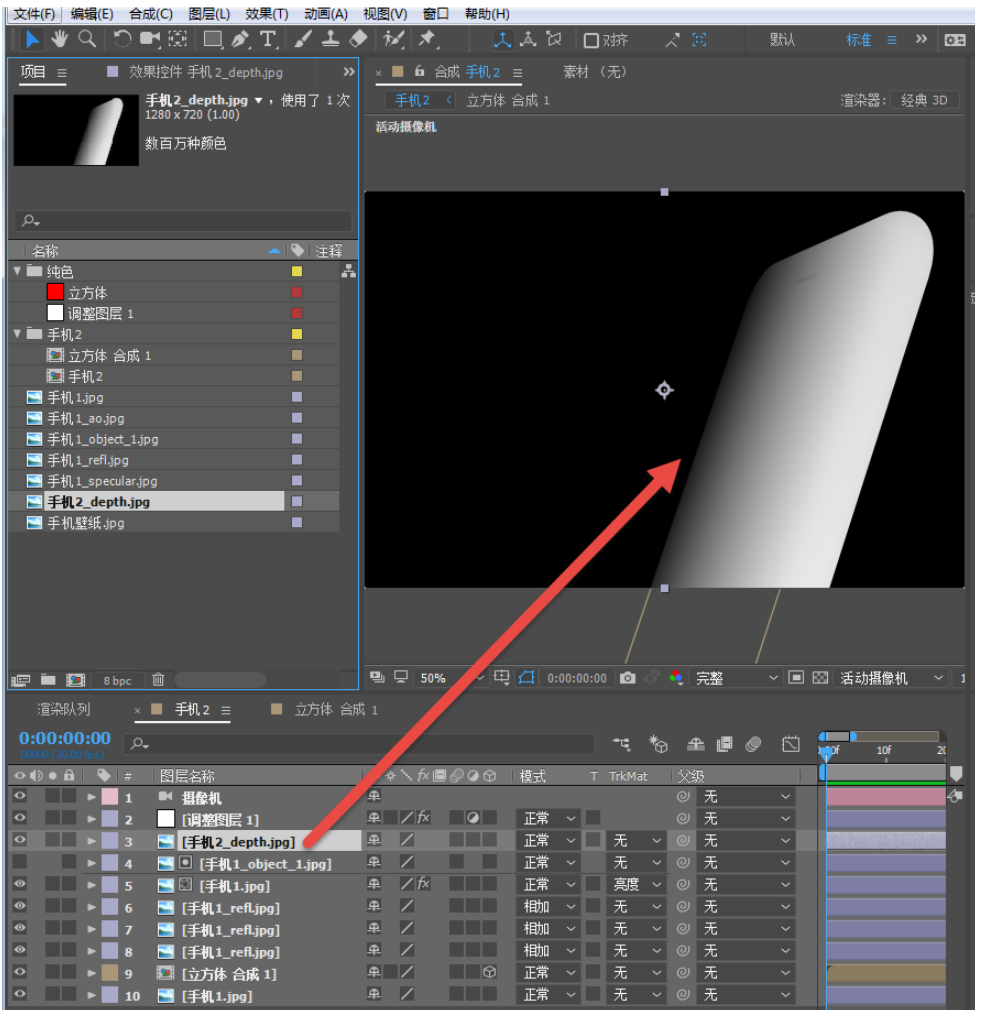Image resolution: width=981 pixels, height=1015 pixels.
Task: Open TrkMat 亮度 dropdown on layer 5
Action: pyautogui.click(x=637, y=885)
